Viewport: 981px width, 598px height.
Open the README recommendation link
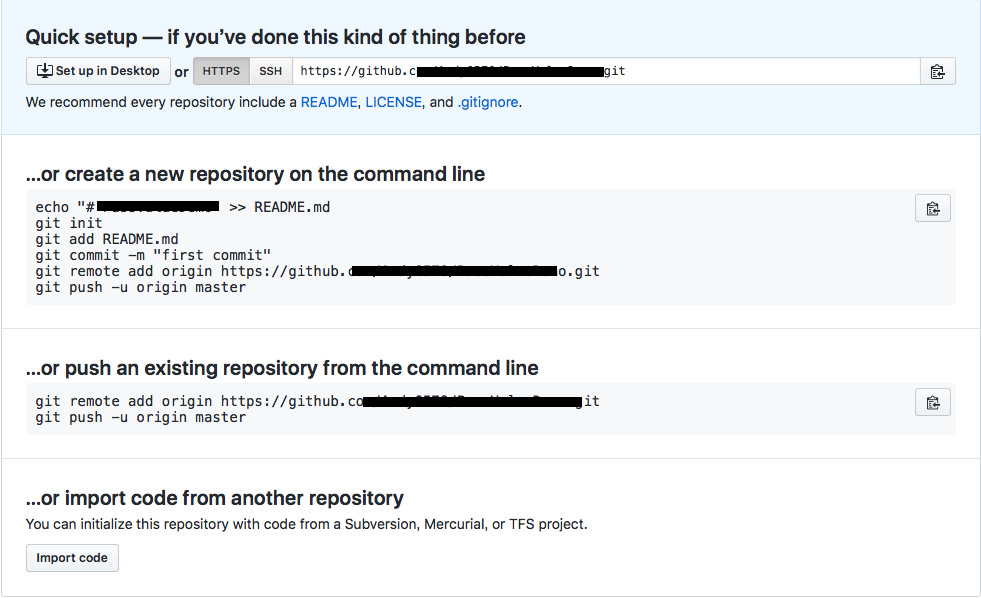point(328,102)
